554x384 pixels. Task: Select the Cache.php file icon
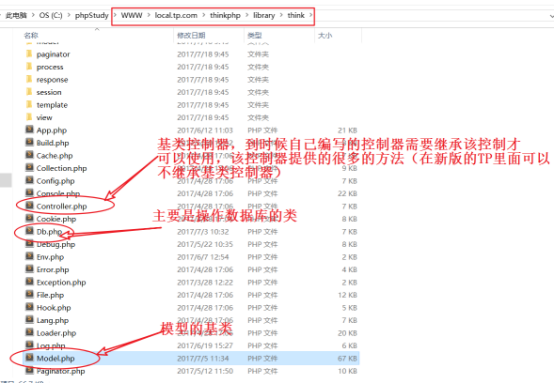pyautogui.click(x=30, y=155)
